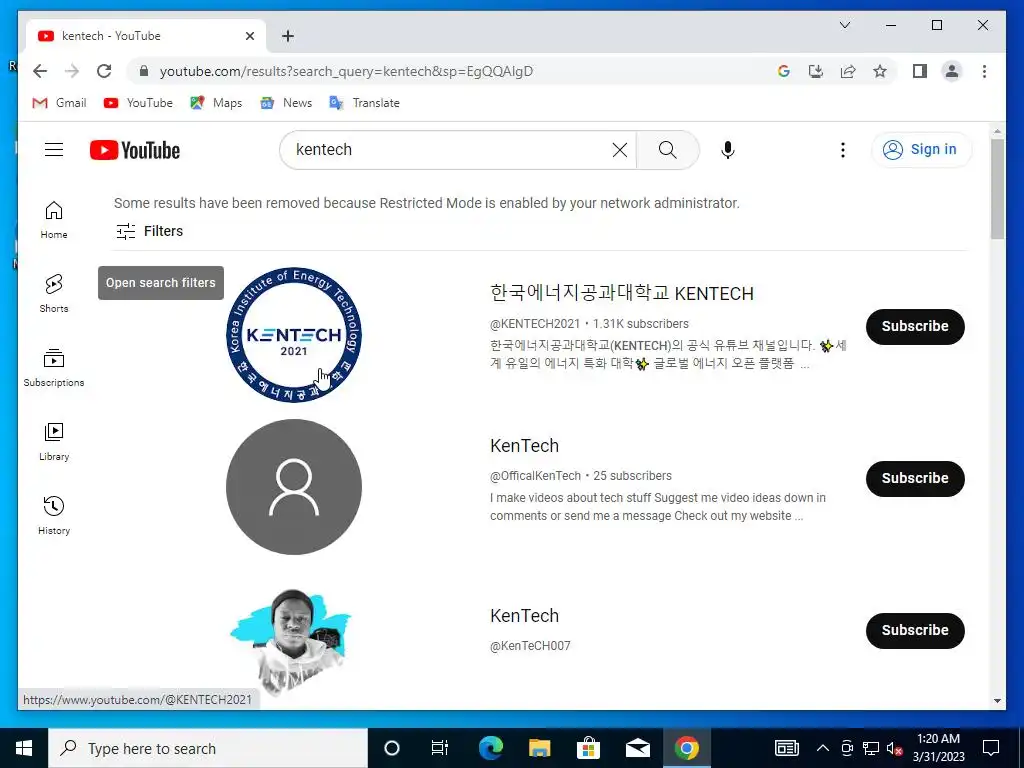Open KenTech title with 25 subscribers
1024x768 pixels.
tap(524, 446)
